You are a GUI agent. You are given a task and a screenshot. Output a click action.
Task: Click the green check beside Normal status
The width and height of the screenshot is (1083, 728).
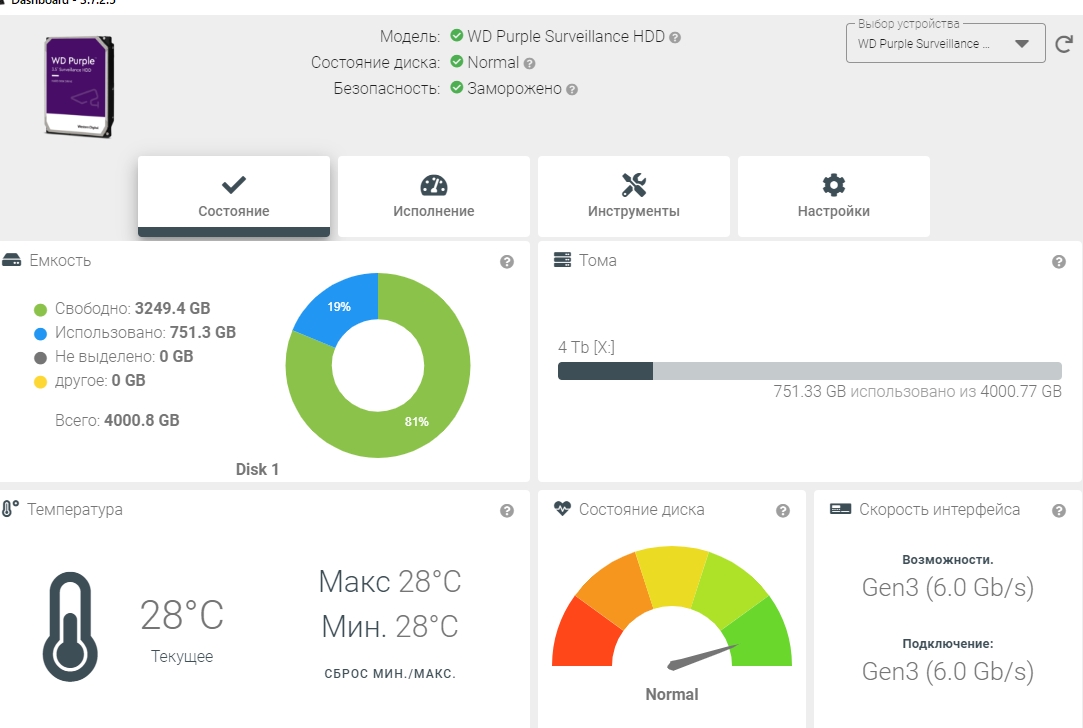tap(457, 61)
